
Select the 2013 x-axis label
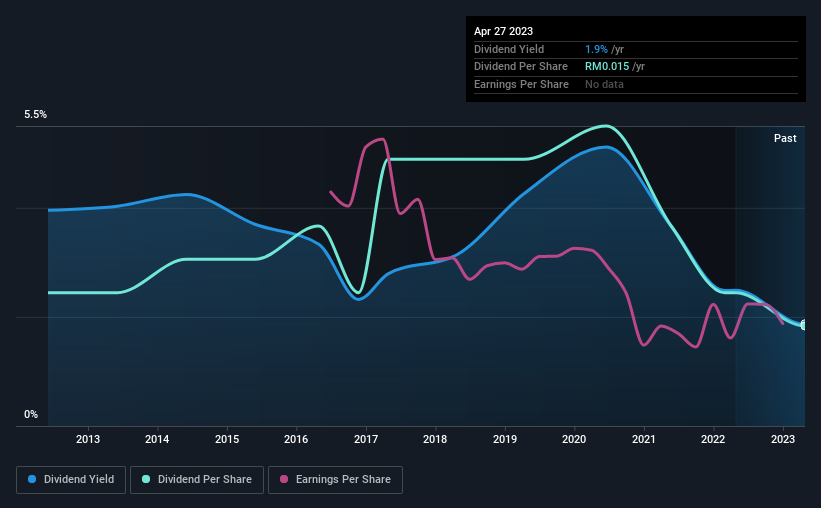pos(87,439)
